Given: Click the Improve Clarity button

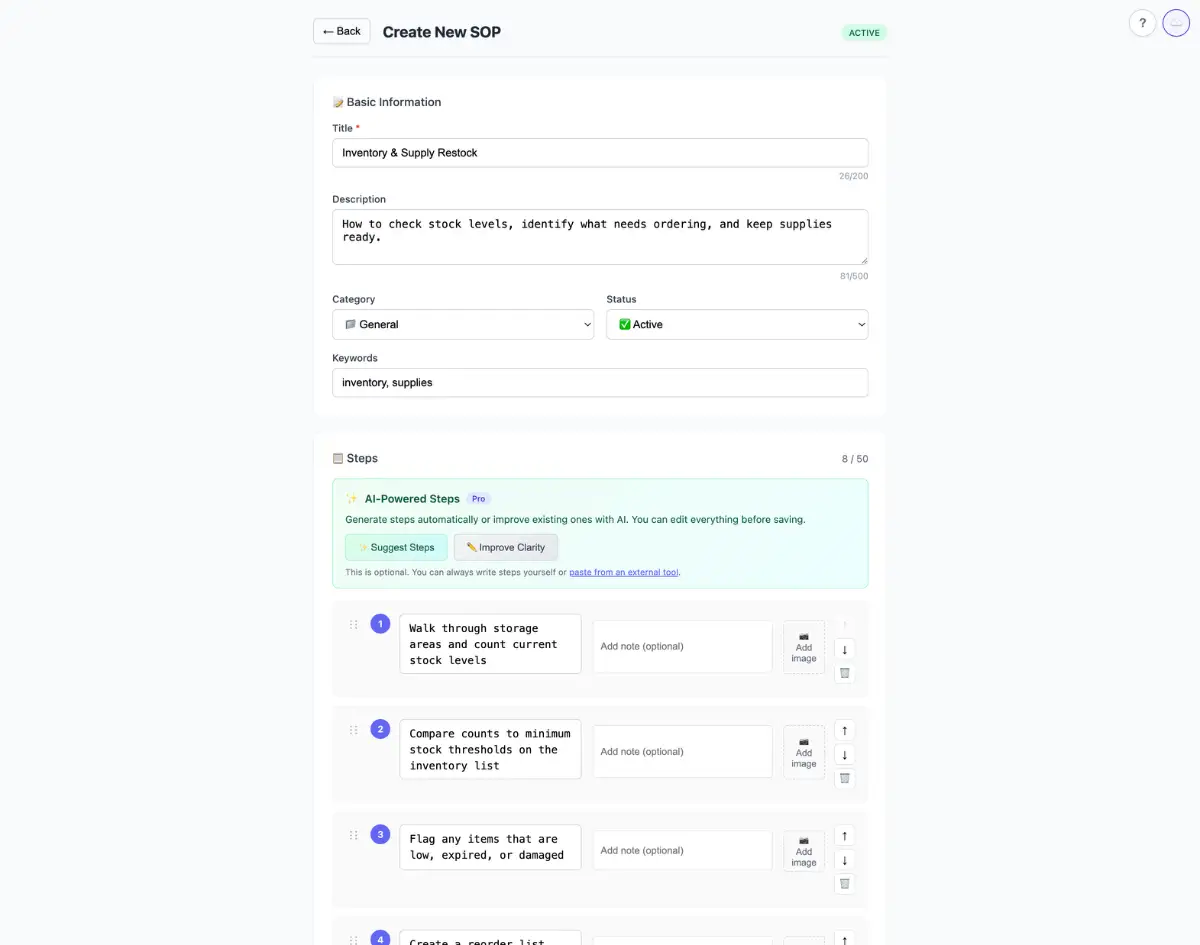Looking at the screenshot, I should tap(506, 547).
